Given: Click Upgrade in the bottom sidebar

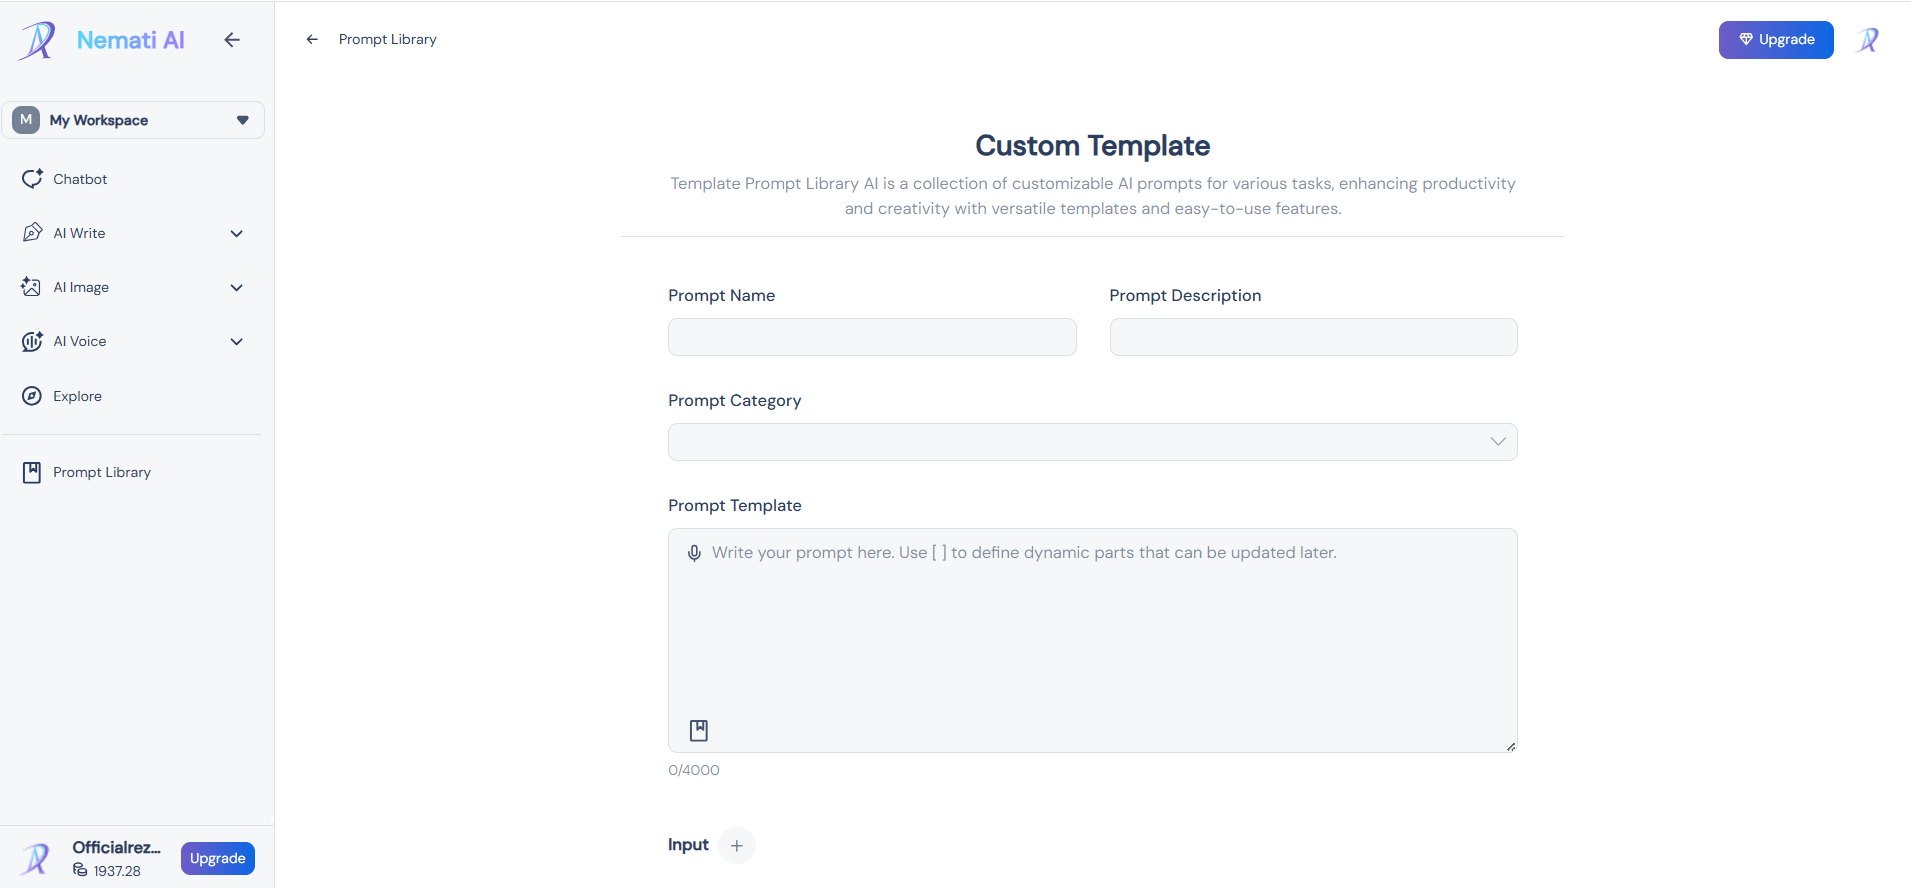Looking at the screenshot, I should (217, 858).
